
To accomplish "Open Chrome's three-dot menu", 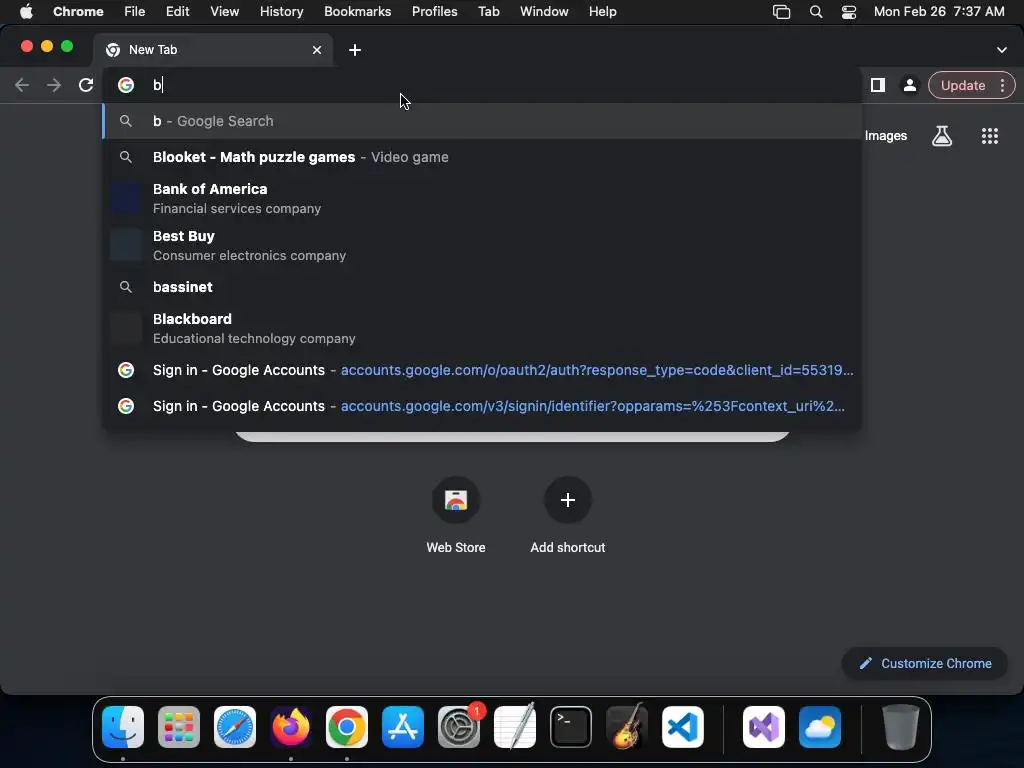I will coord(1002,86).
